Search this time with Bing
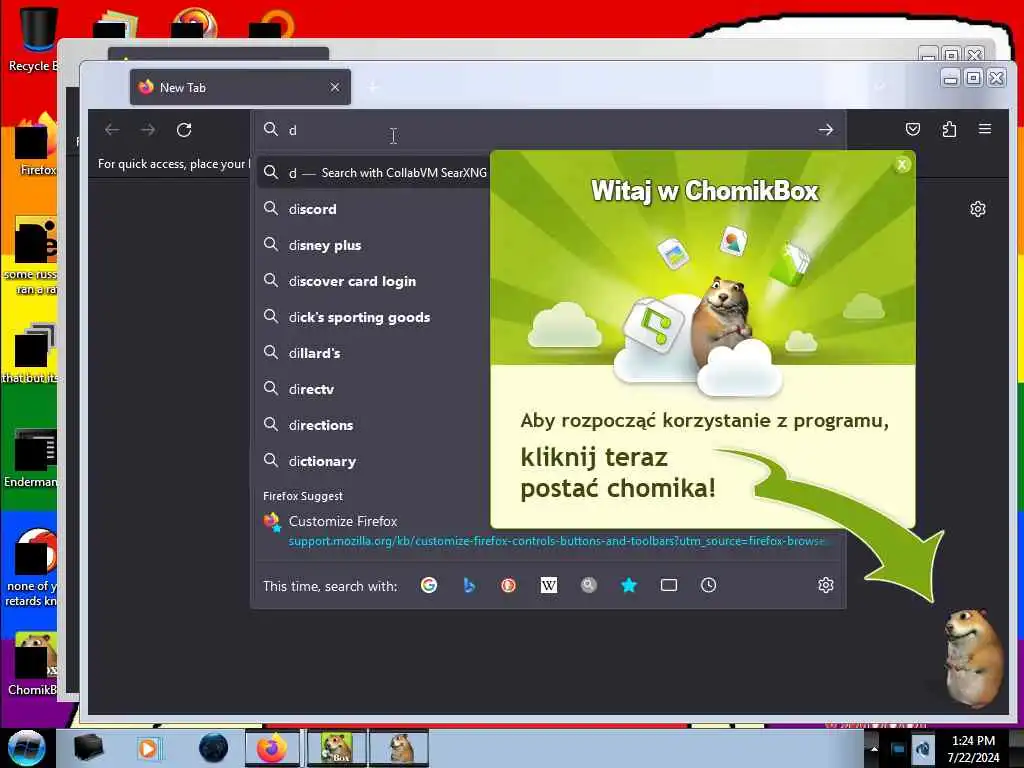 [x=469, y=585]
